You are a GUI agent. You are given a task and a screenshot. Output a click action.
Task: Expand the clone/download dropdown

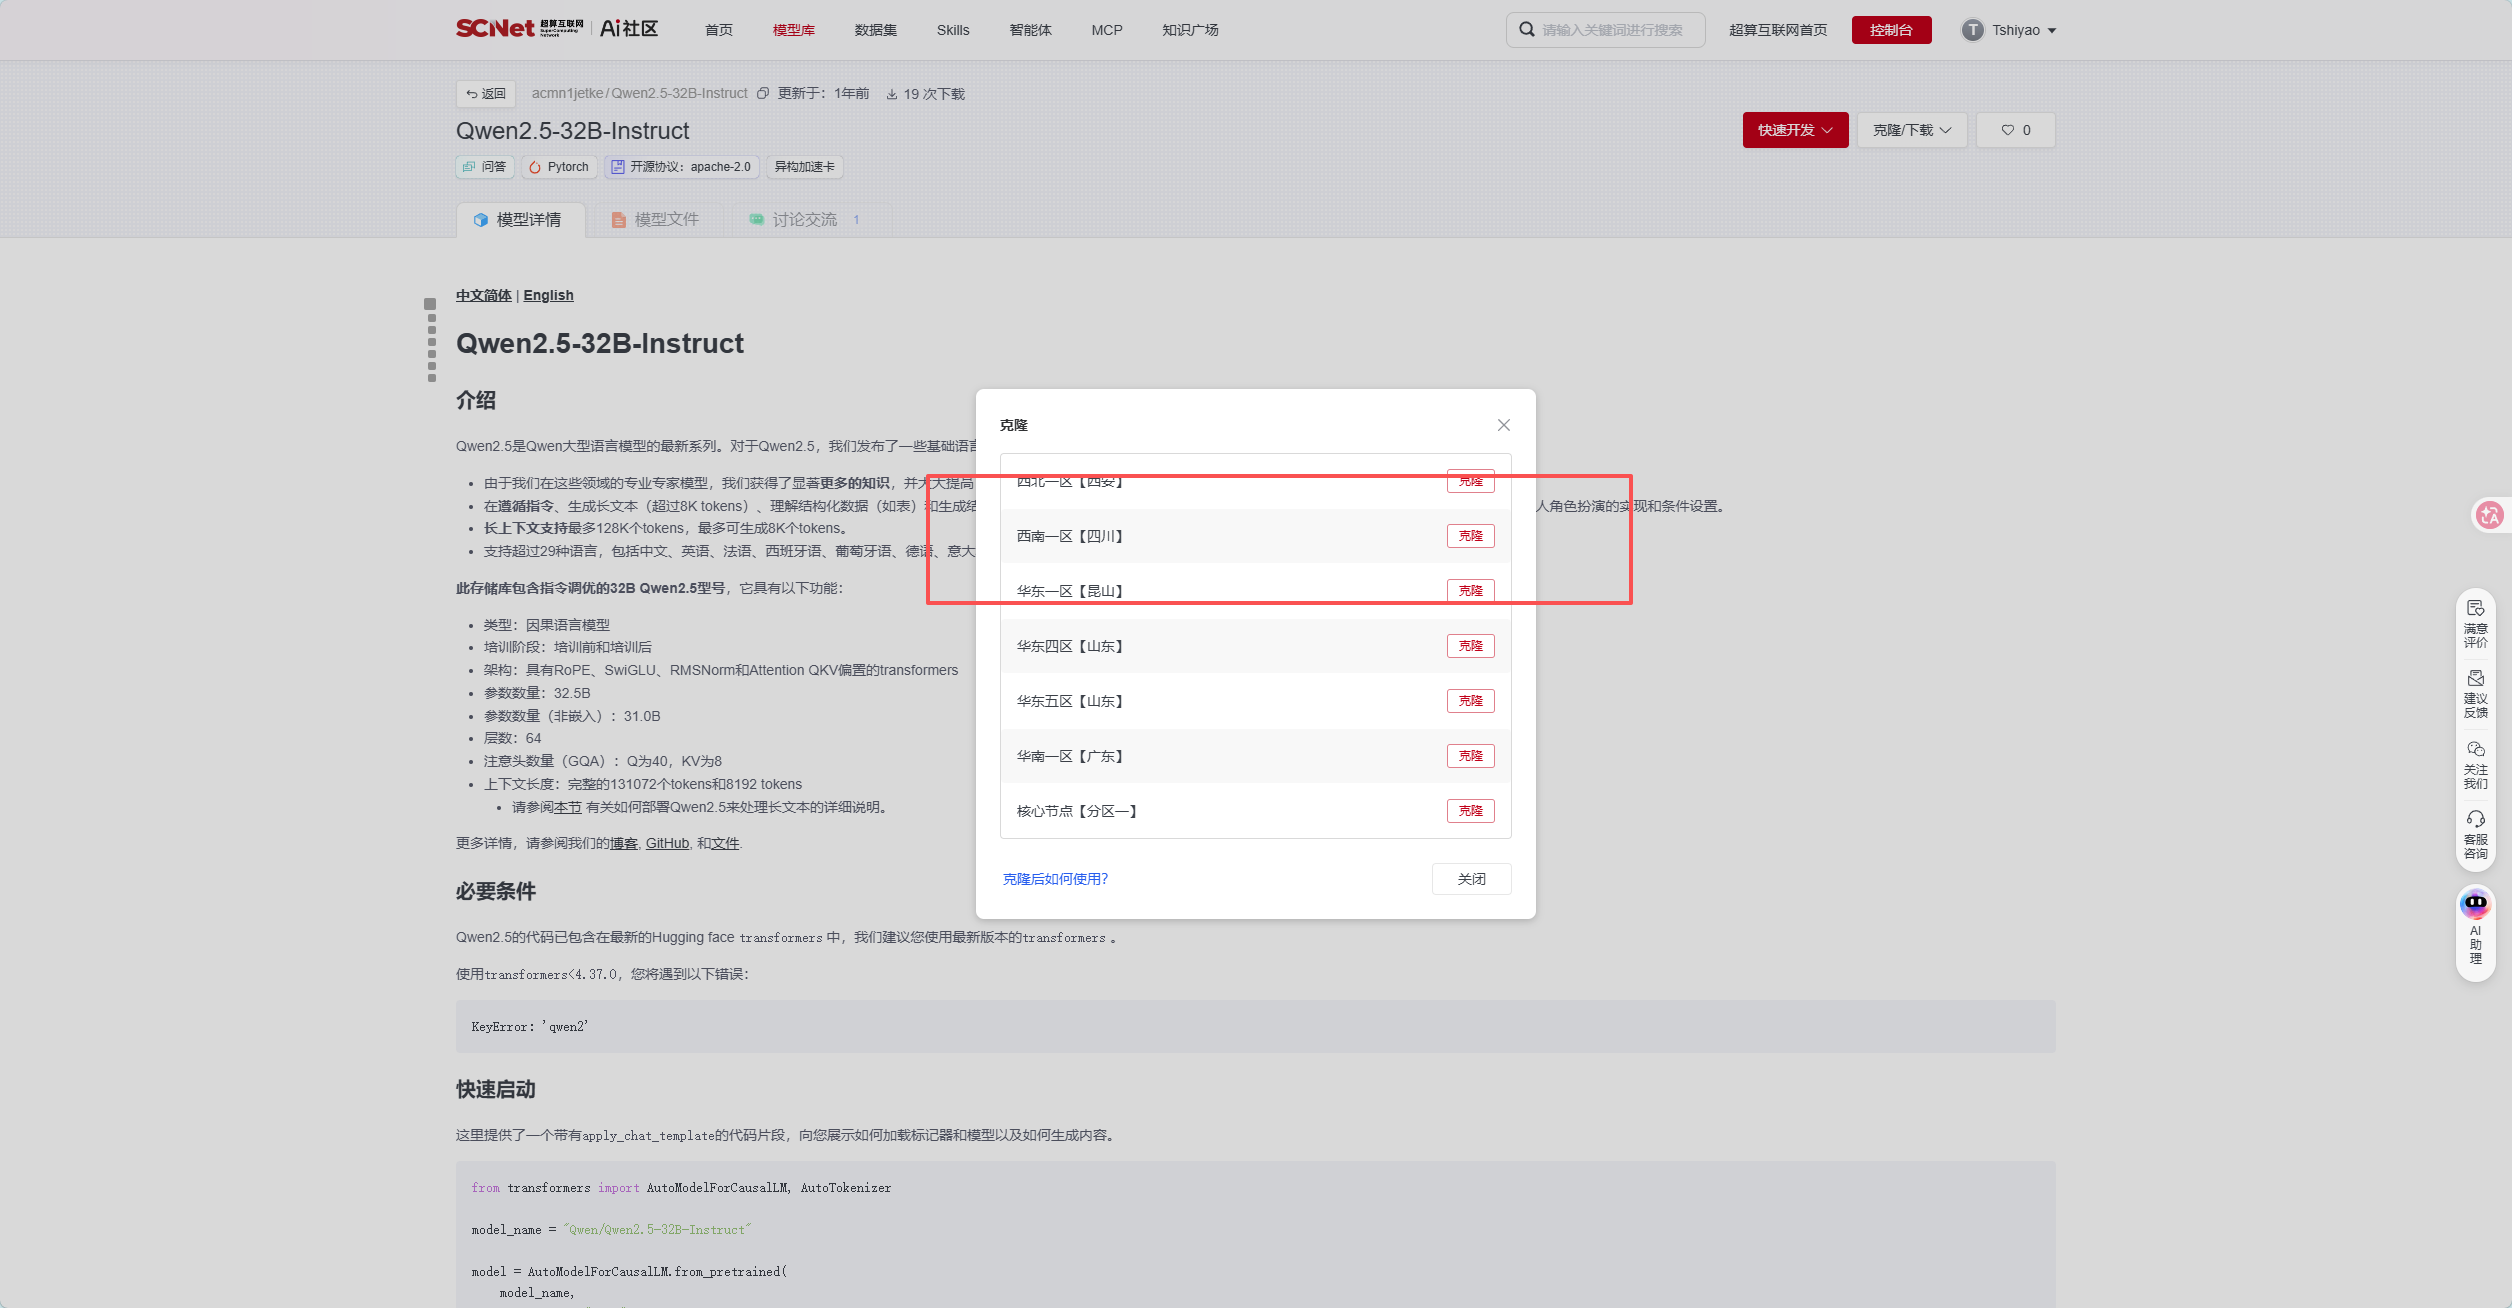[1912, 130]
